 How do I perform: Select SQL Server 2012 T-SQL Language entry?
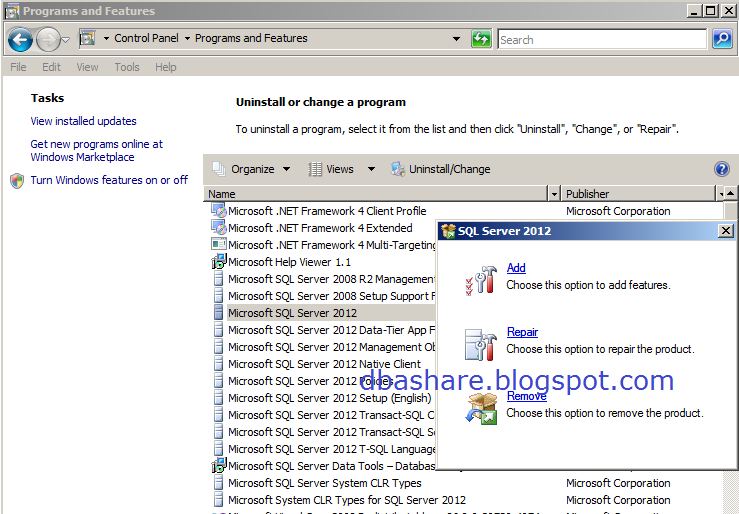tap(331, 449)
